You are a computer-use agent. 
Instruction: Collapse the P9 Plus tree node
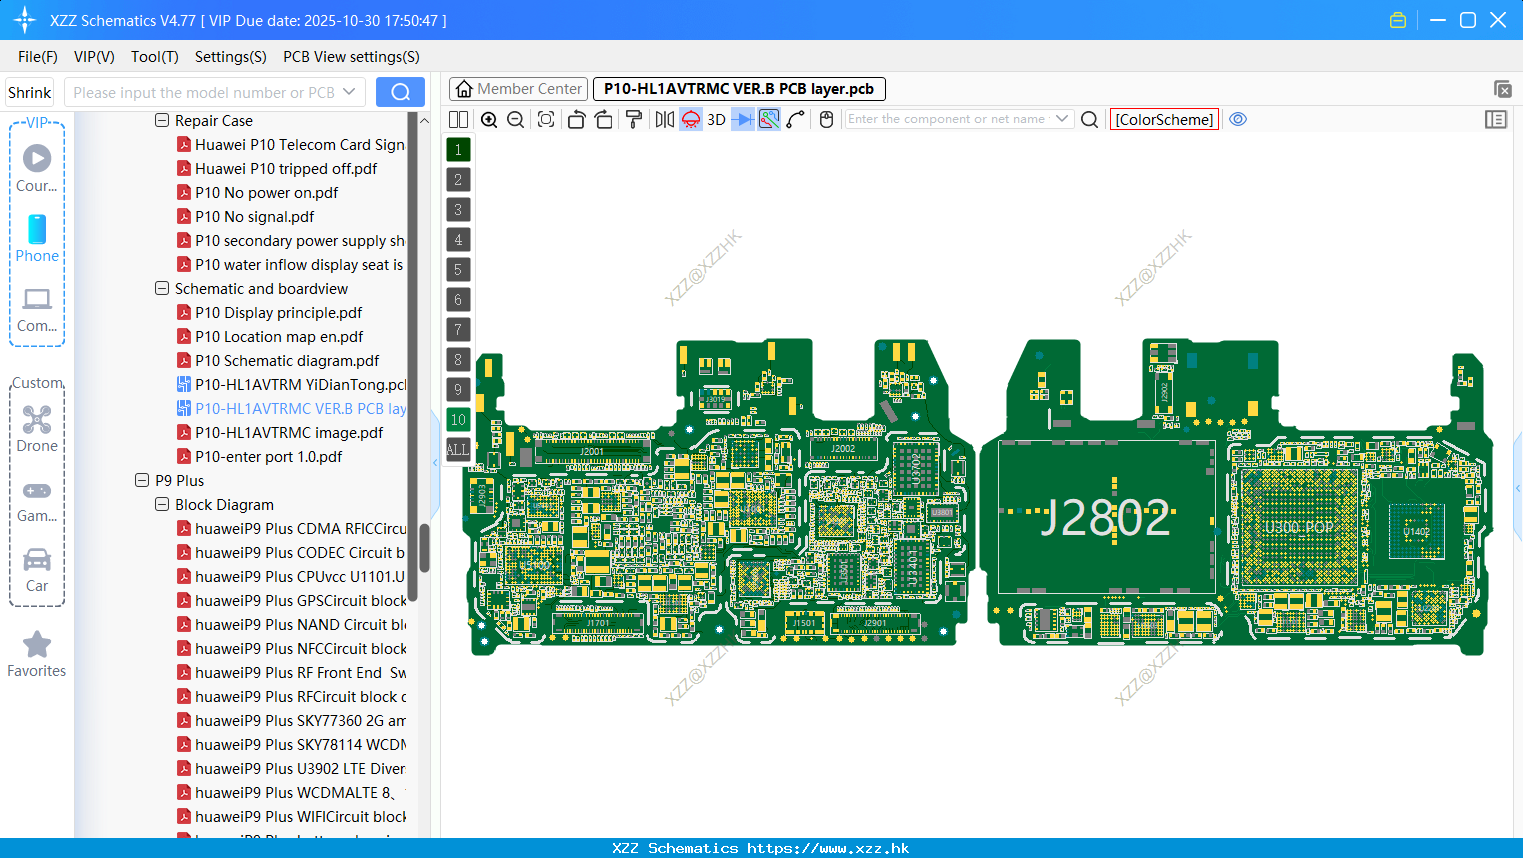click(x=142, y=480)
